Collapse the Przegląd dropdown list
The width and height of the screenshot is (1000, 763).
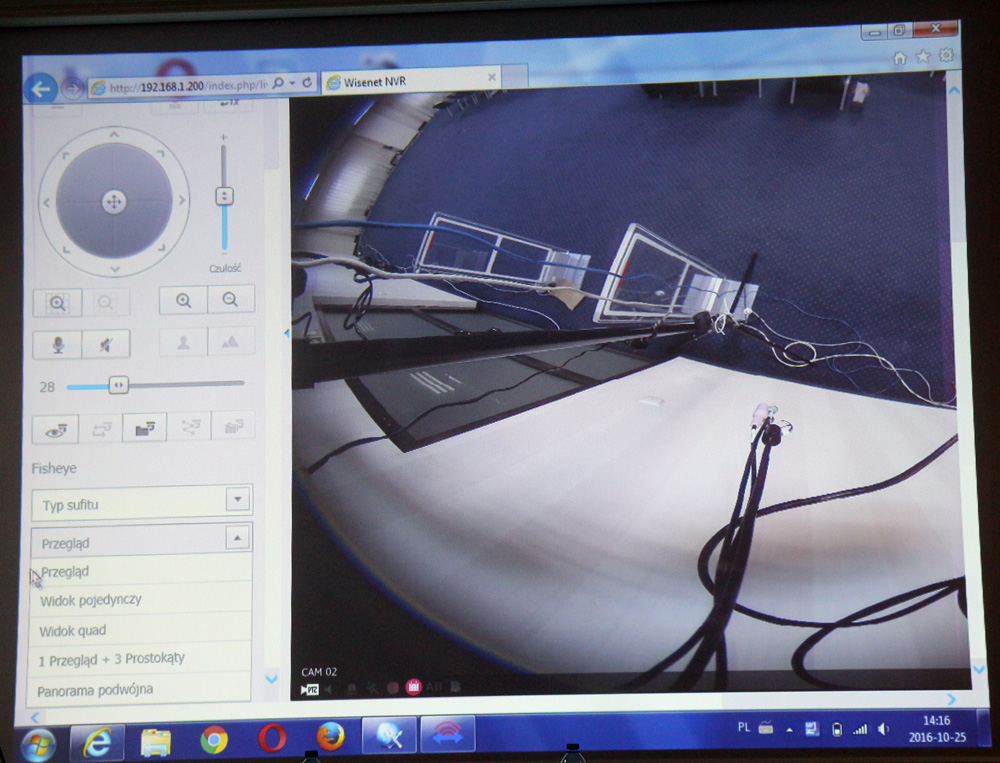click(x=238, y=539)
